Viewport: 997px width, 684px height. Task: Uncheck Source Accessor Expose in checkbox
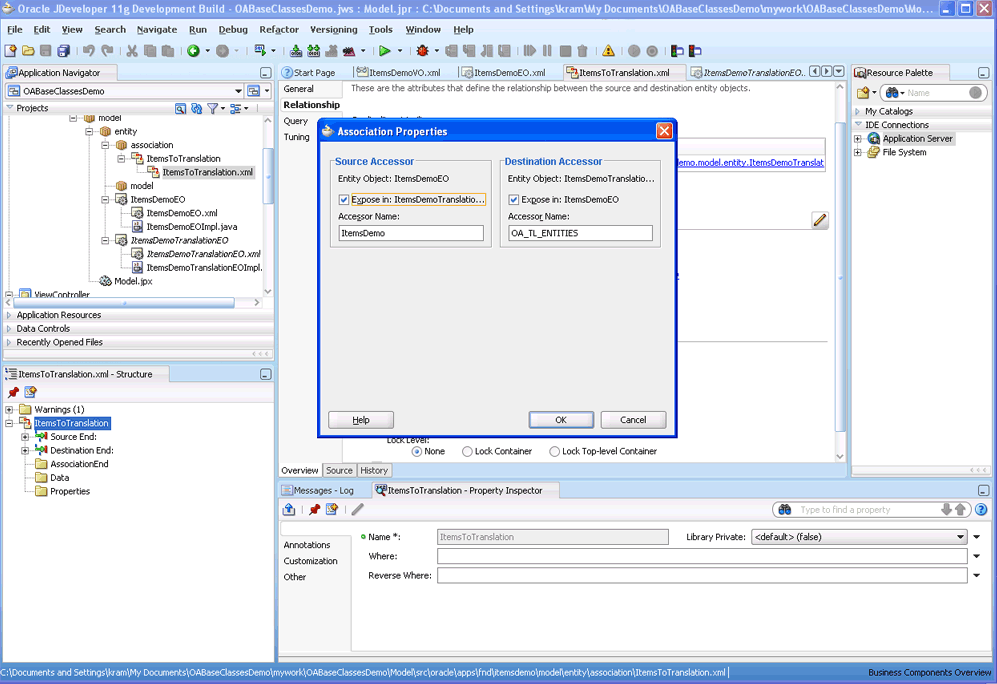[x=344, y=200]
